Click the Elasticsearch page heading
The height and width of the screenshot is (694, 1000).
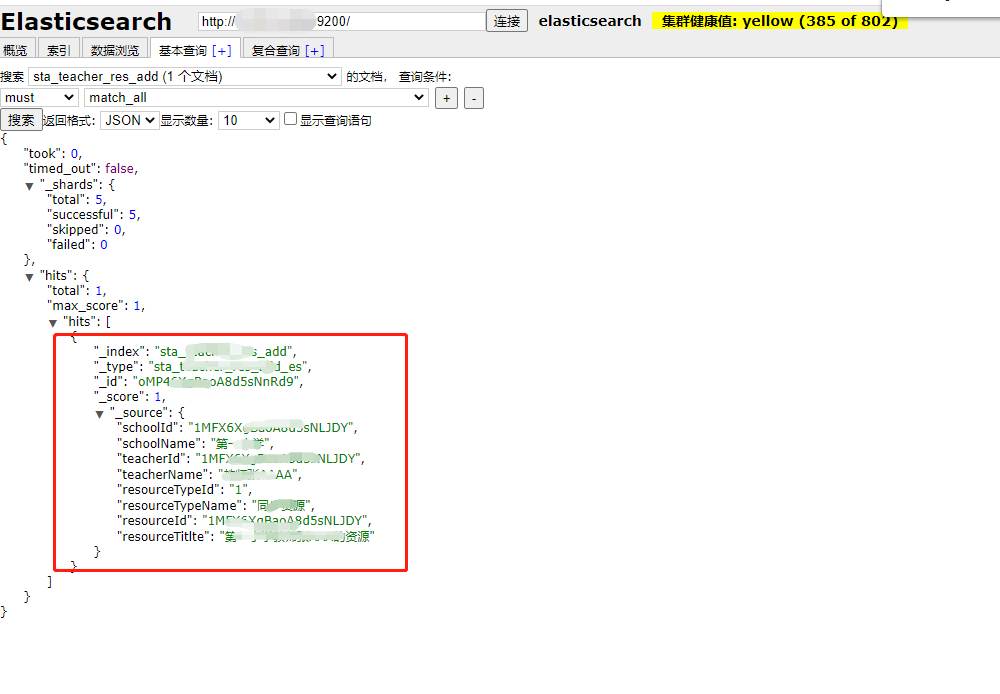click(86, 22)
